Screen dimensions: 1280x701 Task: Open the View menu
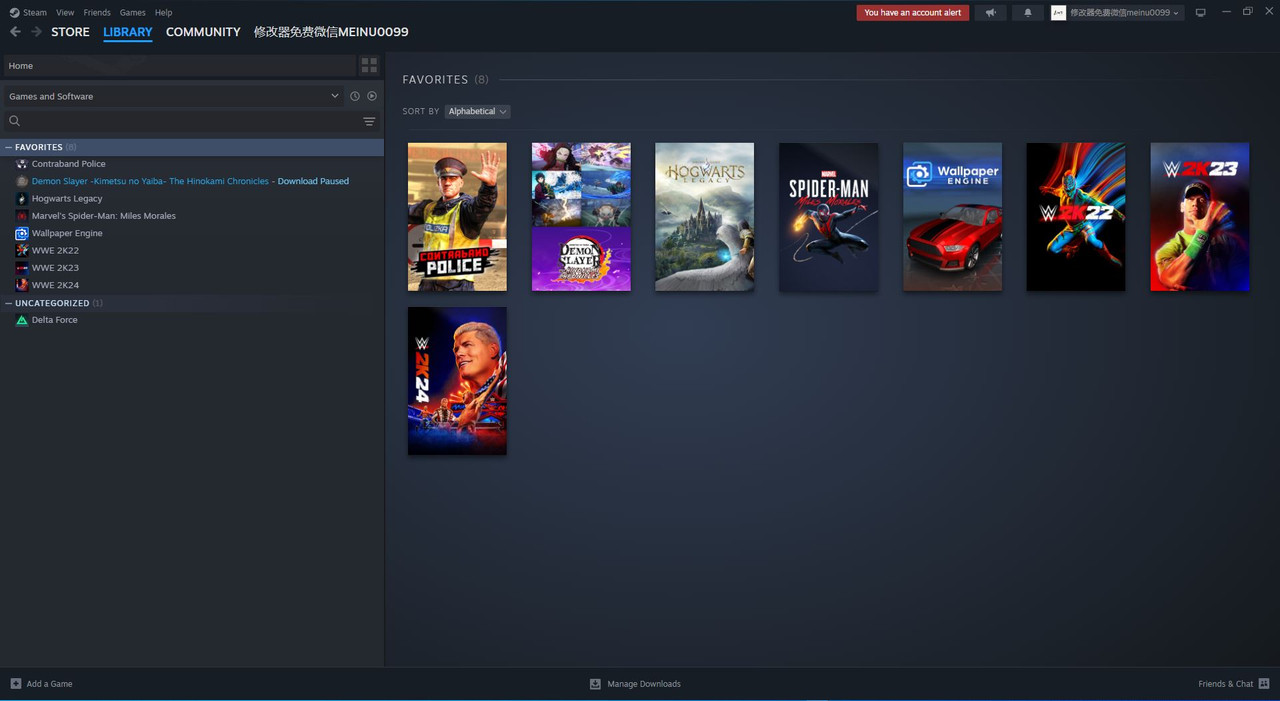tap(65, 13)
